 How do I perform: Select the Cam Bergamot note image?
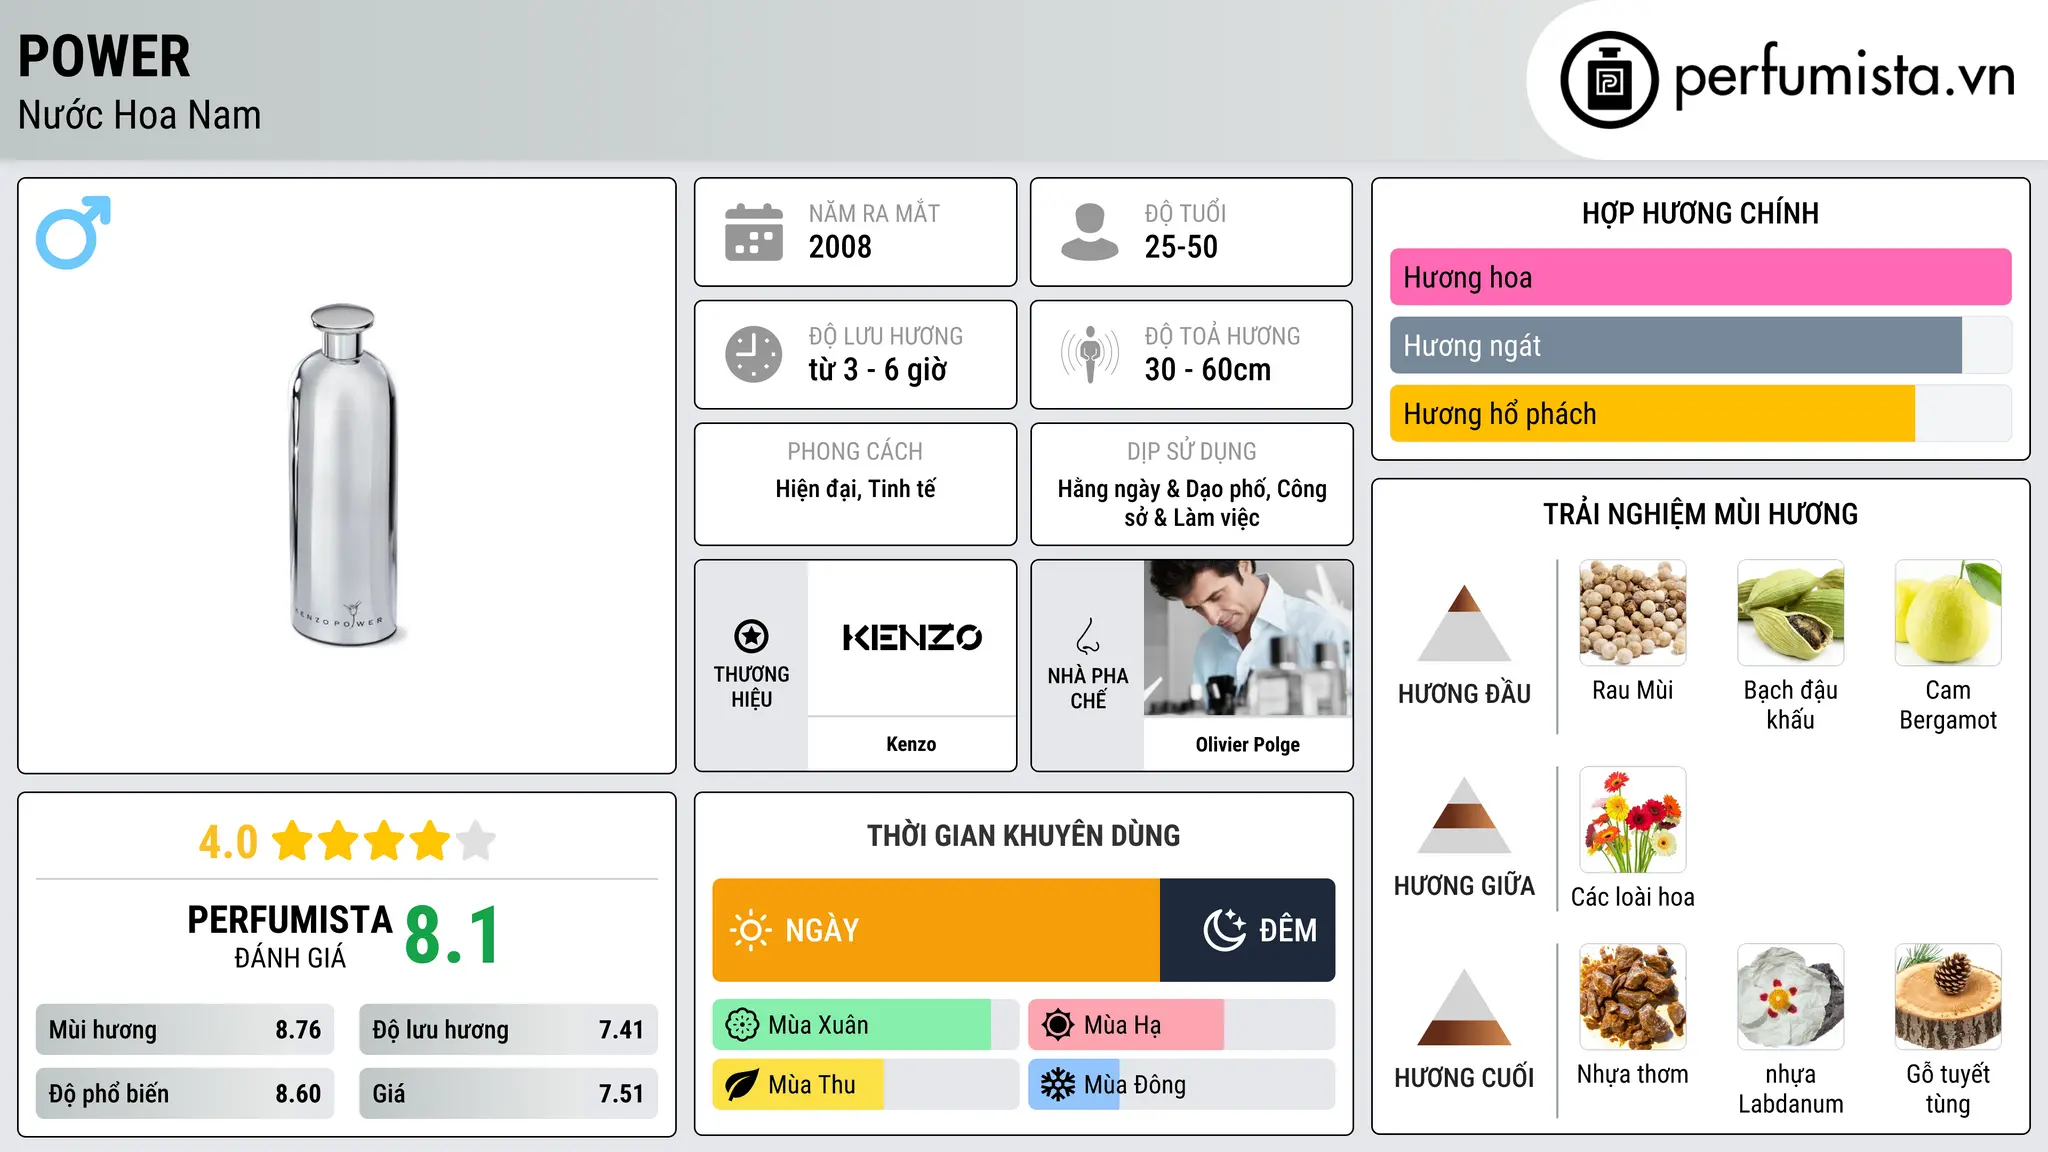click(1948, 612)
